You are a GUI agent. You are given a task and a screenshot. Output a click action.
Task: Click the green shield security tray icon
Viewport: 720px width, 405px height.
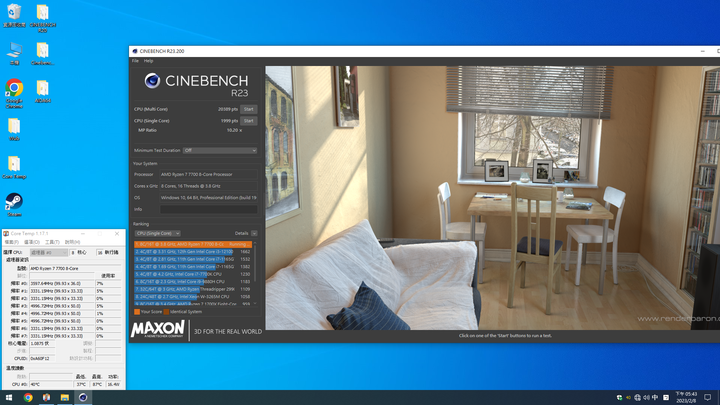619,398
